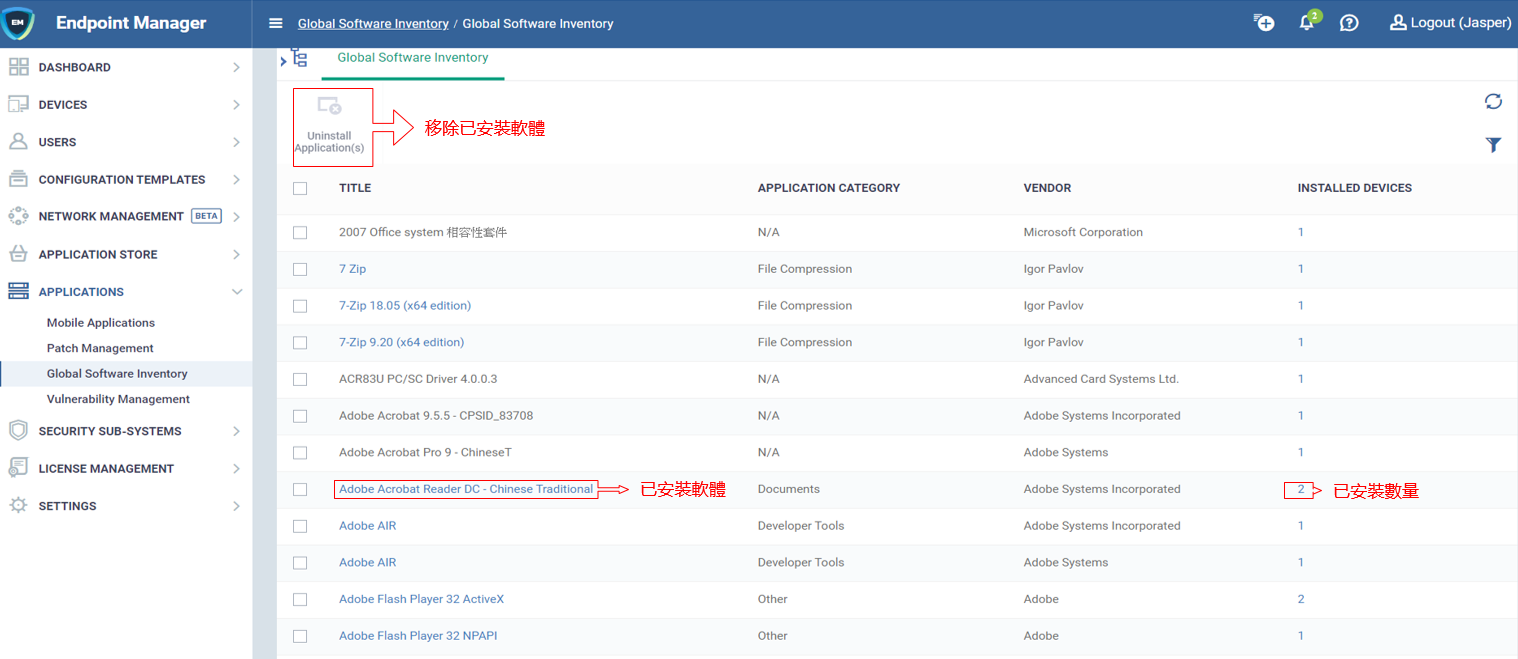Click the BETA badge on Network Management
This screenshot has height=659, width=1518.
tap(206, 216)
